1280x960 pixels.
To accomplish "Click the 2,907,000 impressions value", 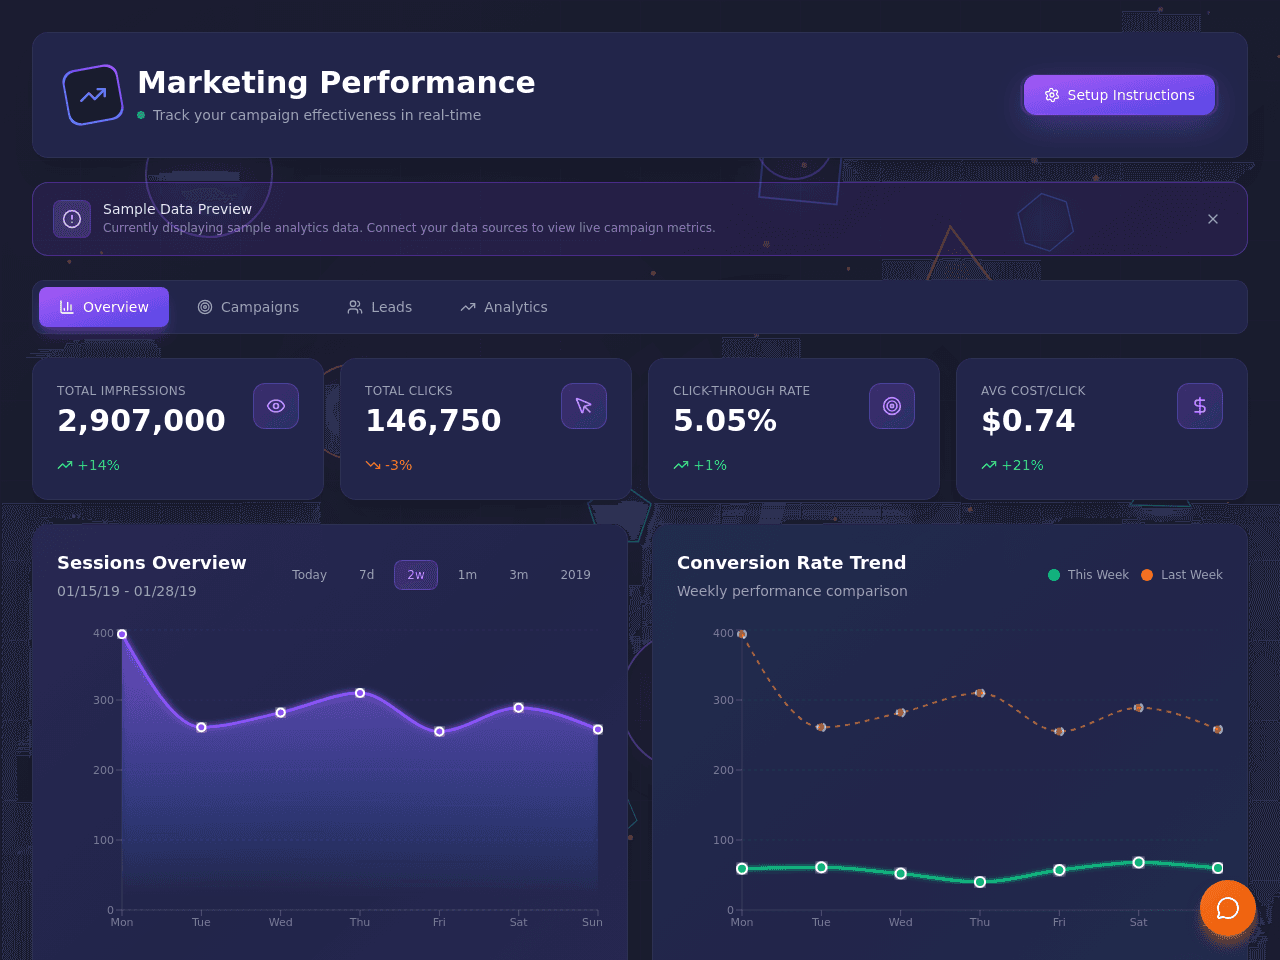I will 141,421.
